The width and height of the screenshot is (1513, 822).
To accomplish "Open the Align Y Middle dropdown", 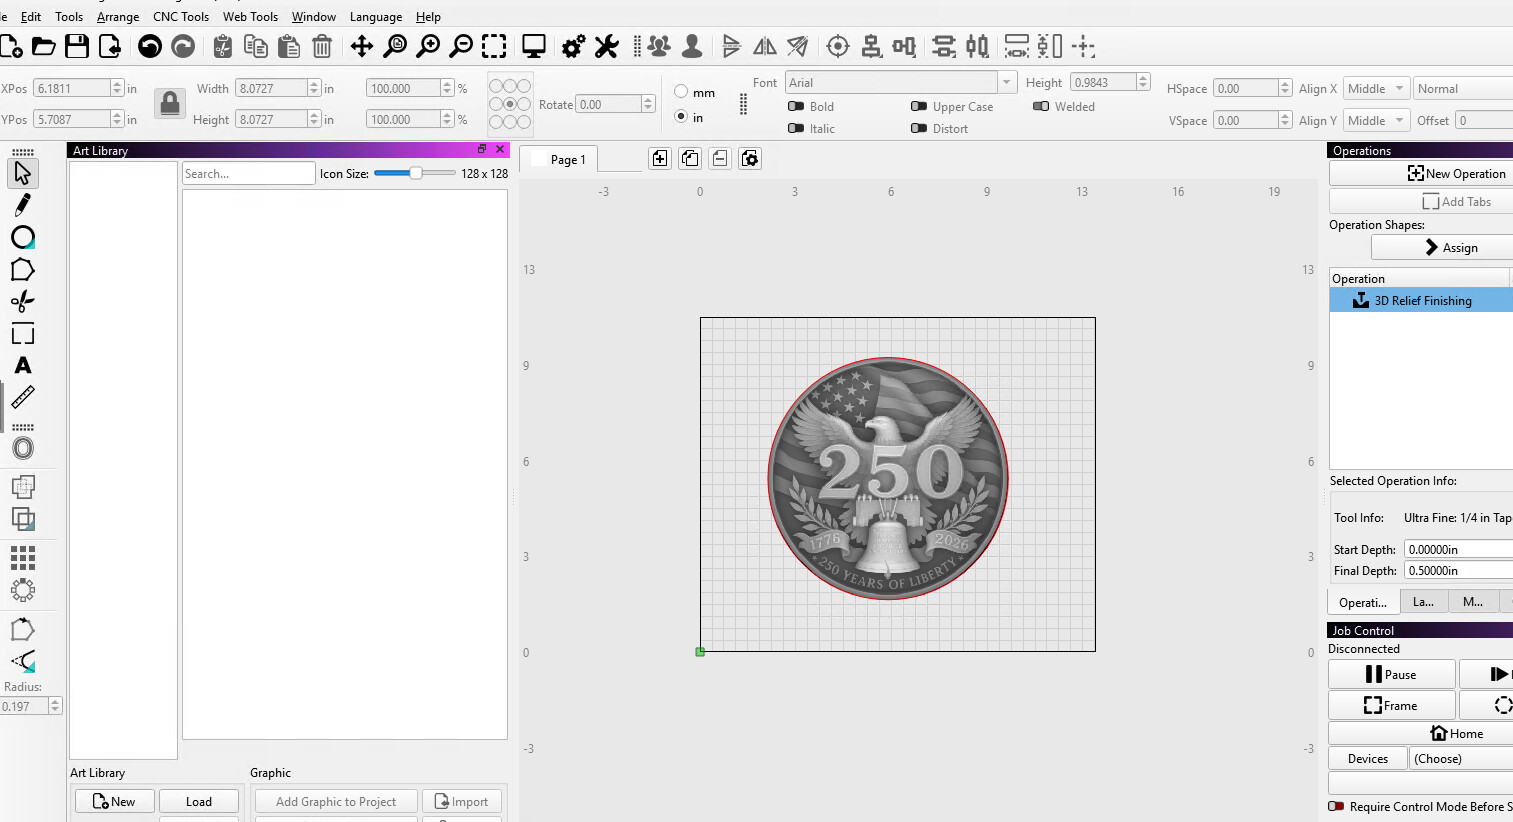I will [1376, 120].
